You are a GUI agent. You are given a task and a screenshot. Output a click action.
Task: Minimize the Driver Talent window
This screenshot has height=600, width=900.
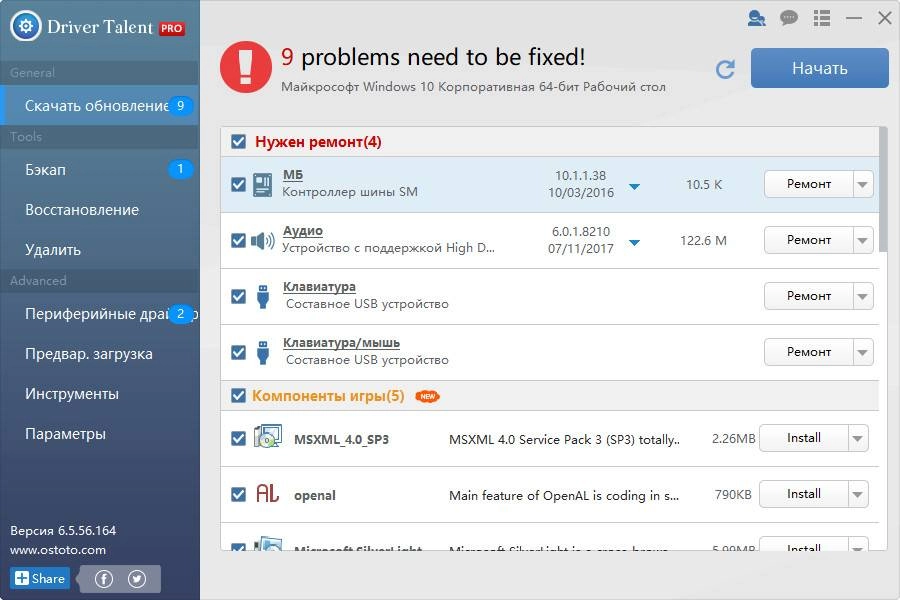tap(854, 18)
